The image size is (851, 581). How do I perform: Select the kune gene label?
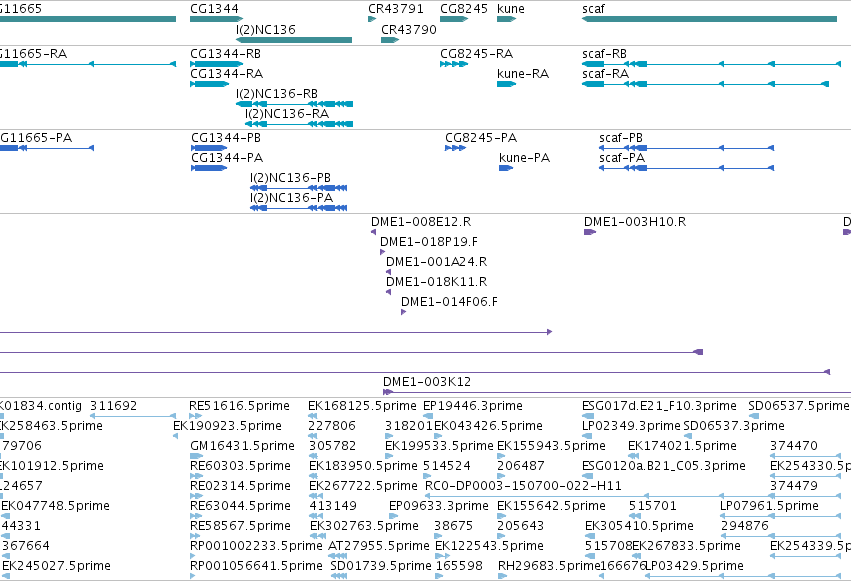(511, 9)
